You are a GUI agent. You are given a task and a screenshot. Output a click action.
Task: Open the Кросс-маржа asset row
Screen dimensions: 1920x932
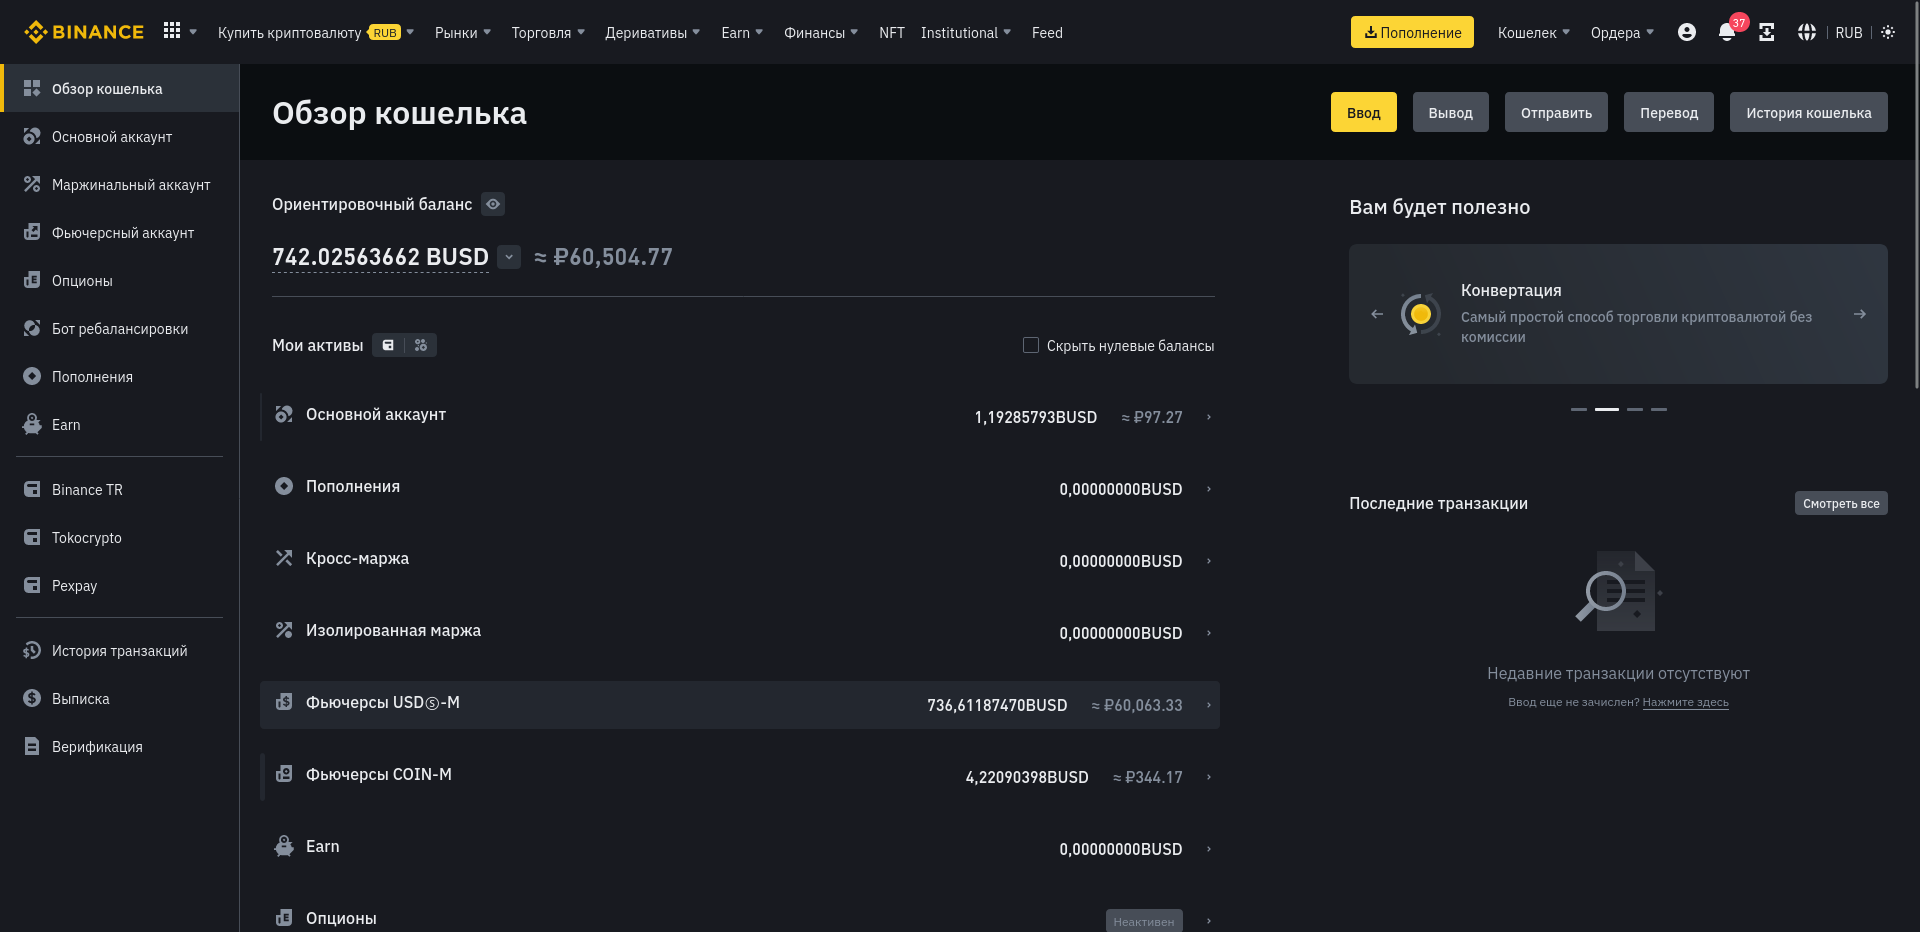tap(740, 560)
